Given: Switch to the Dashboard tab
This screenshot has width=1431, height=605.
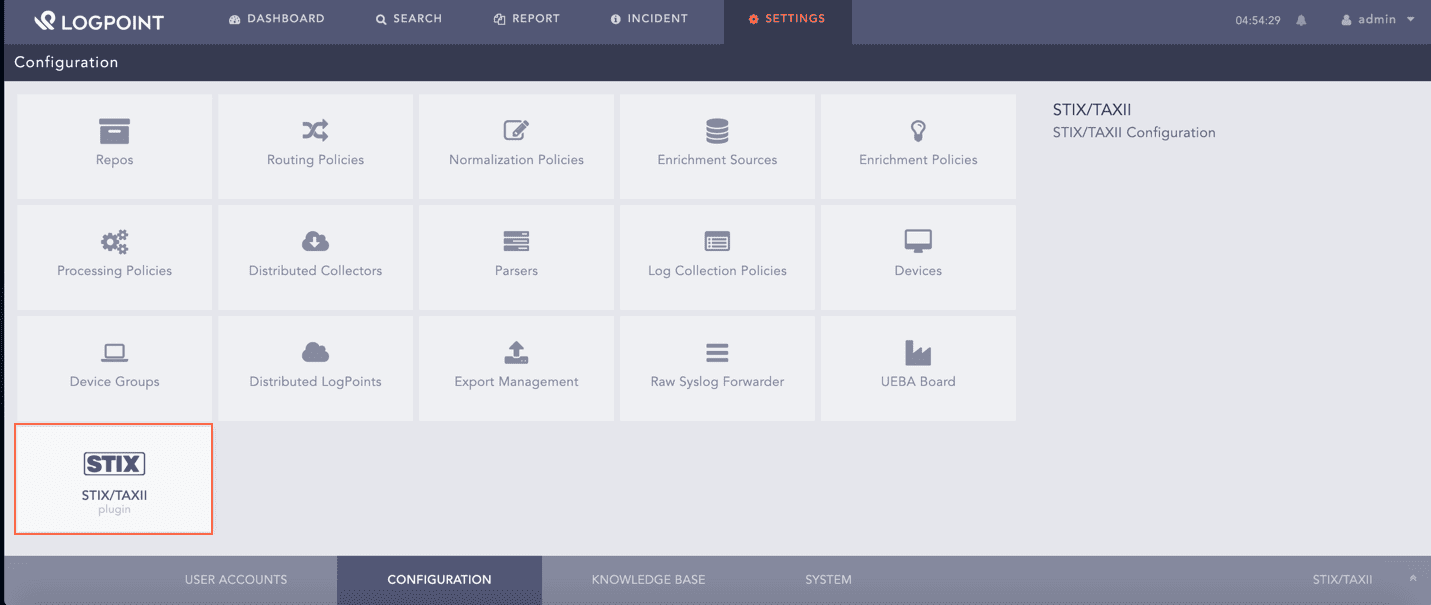Looking at the screenshot, I should tap(277, 19).
